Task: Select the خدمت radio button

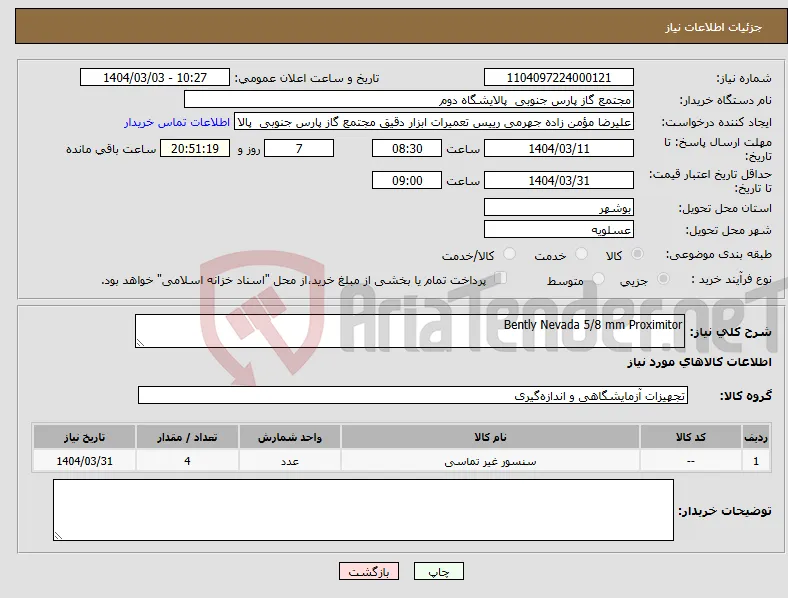Action: click(x=581, y=254)
